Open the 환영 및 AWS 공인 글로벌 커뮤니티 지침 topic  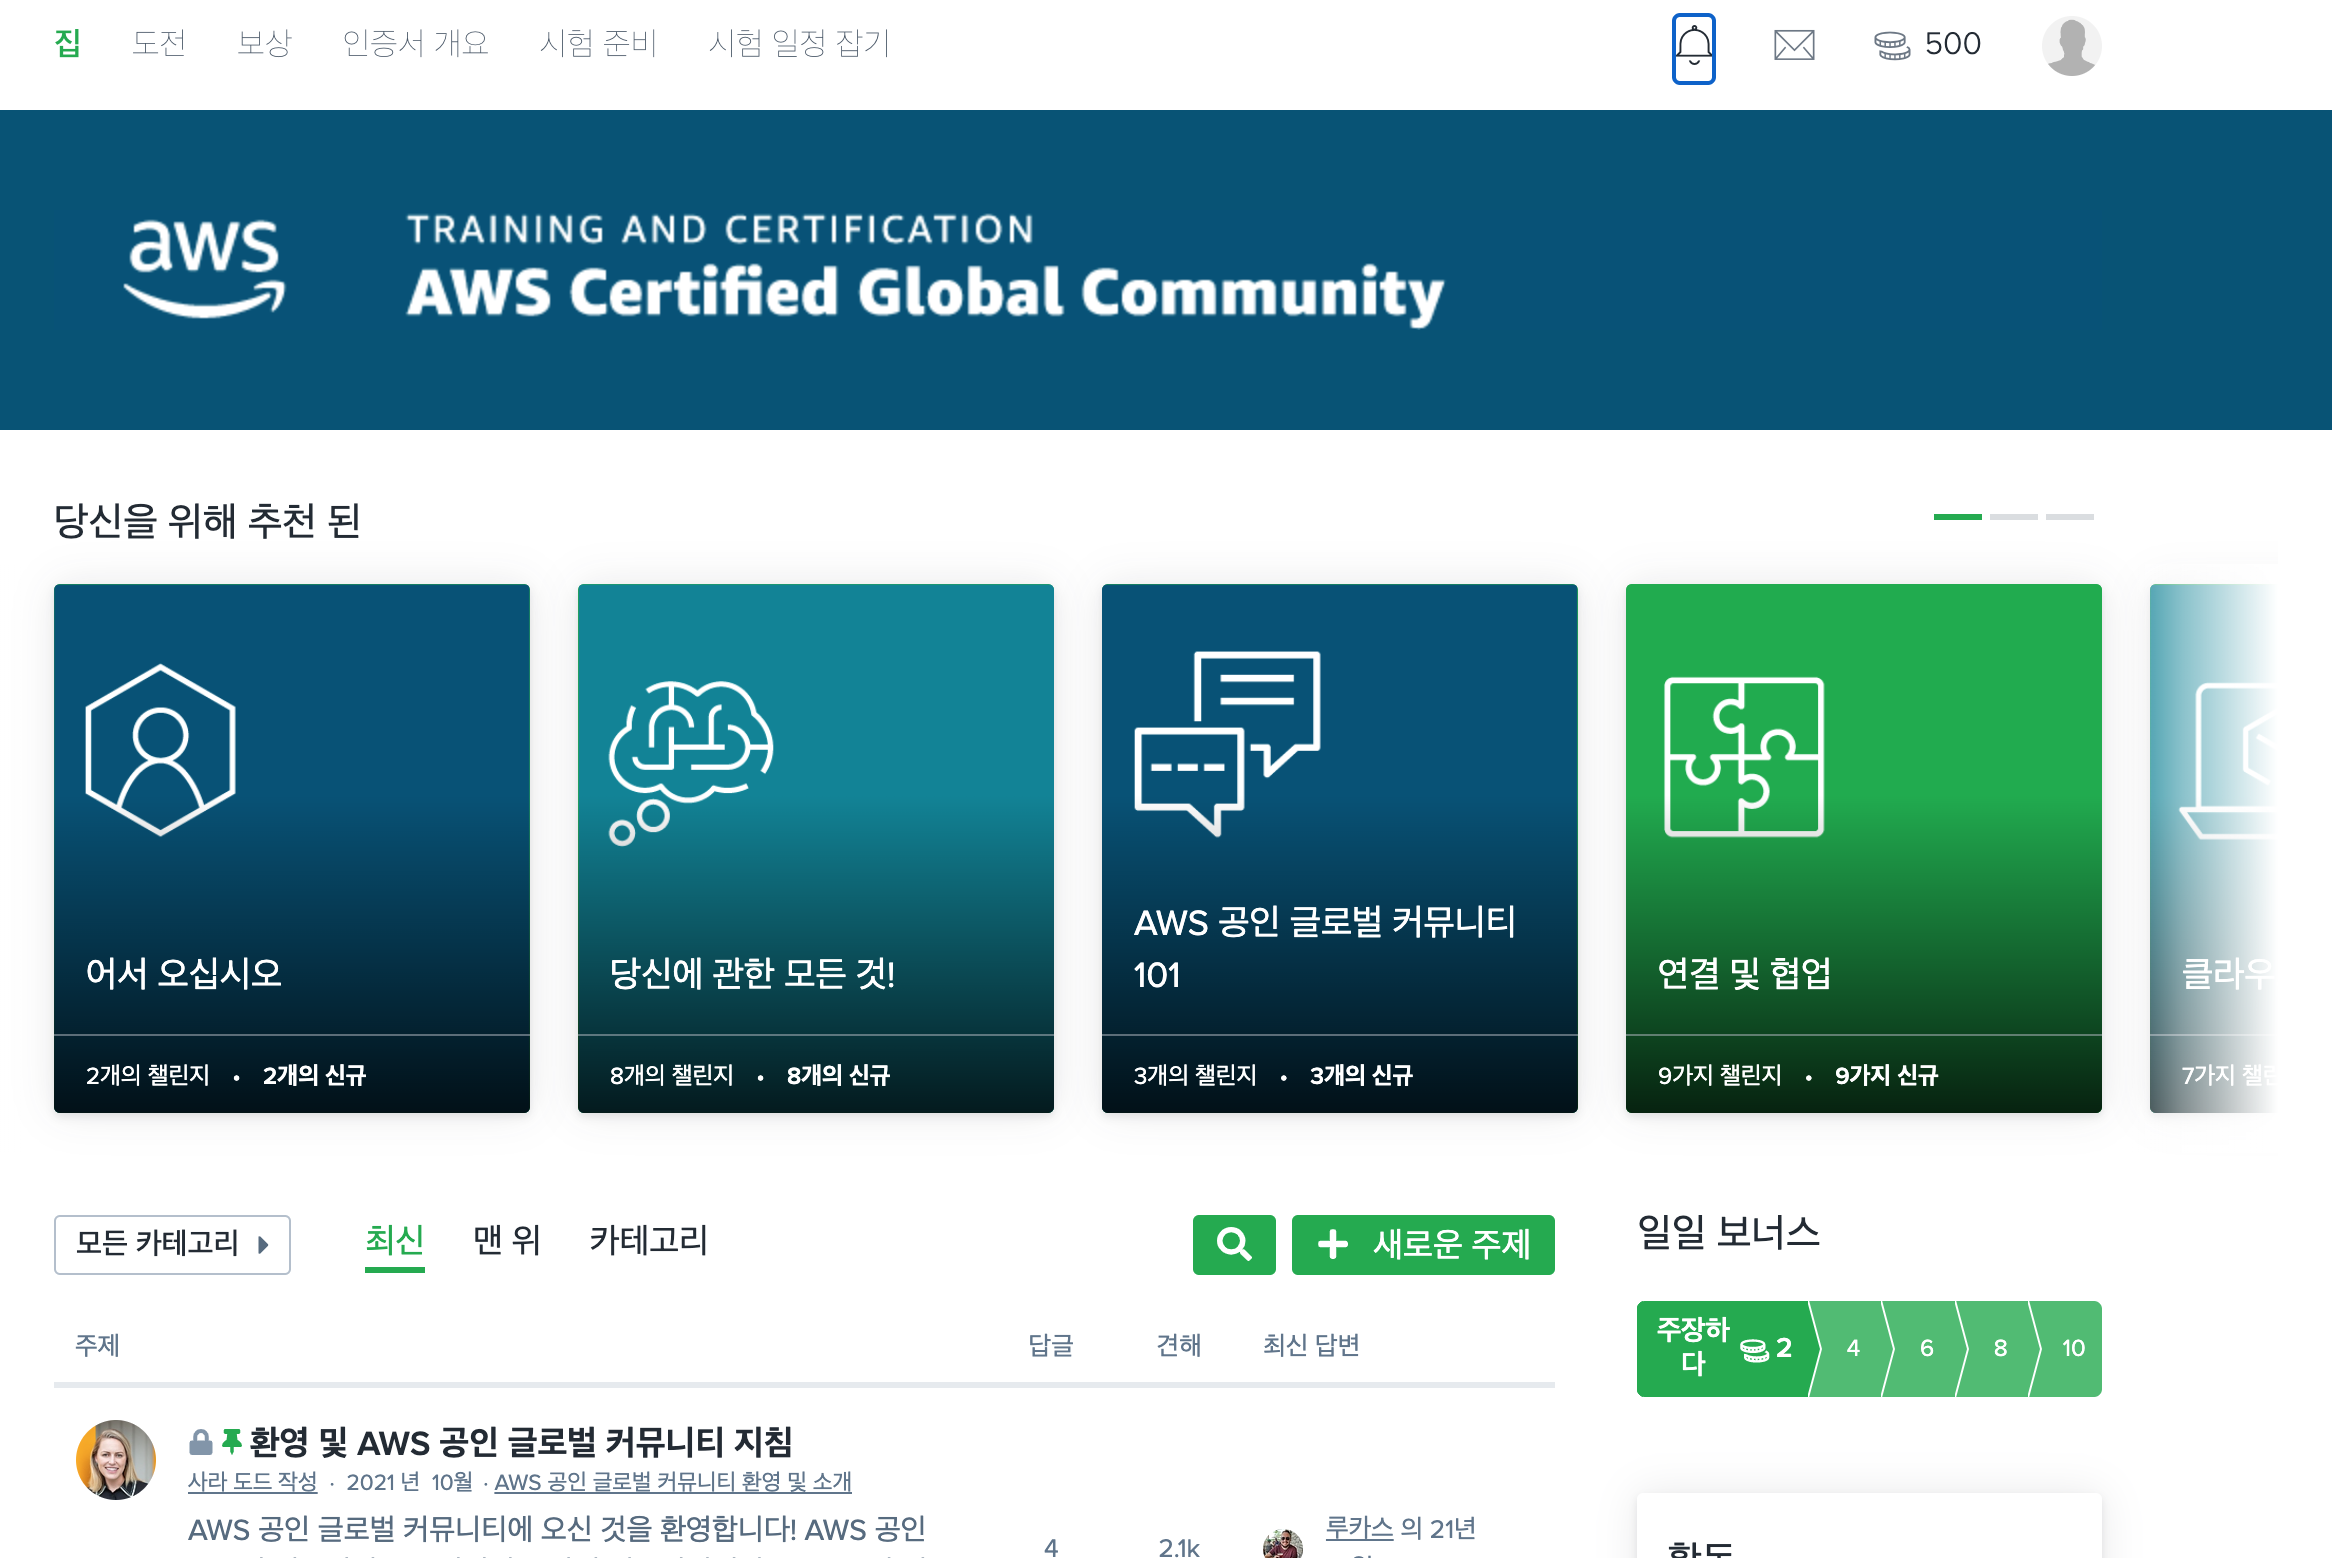(x=520, y=1442)
